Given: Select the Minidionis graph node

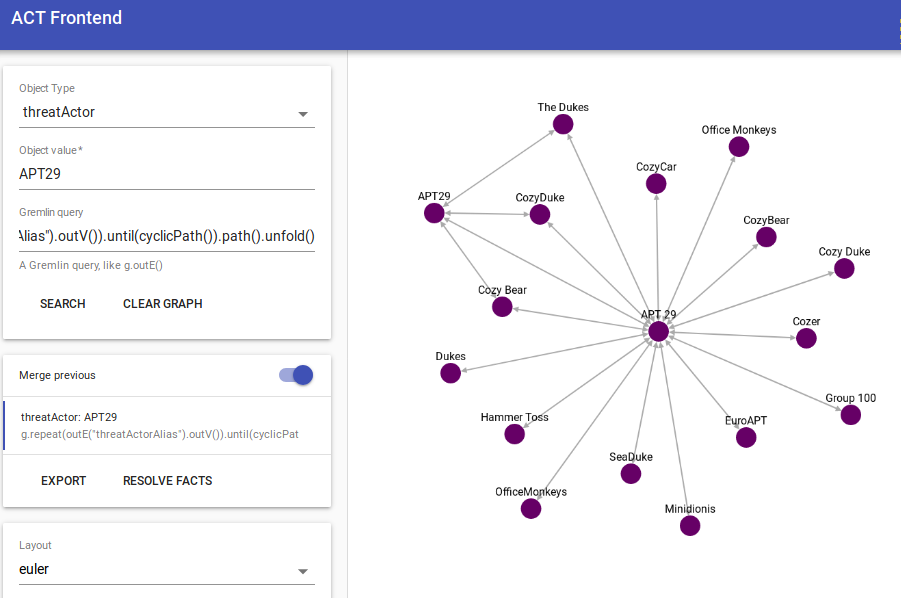Looking at the screenshot, I should tap(690, 526).
